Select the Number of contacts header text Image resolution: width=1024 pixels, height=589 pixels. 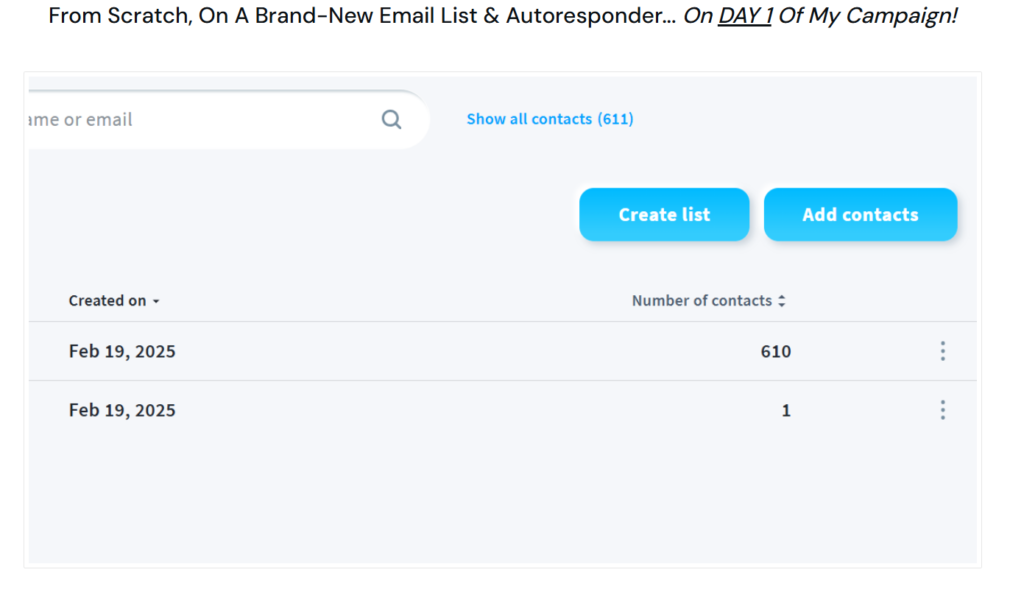[701, 301]
